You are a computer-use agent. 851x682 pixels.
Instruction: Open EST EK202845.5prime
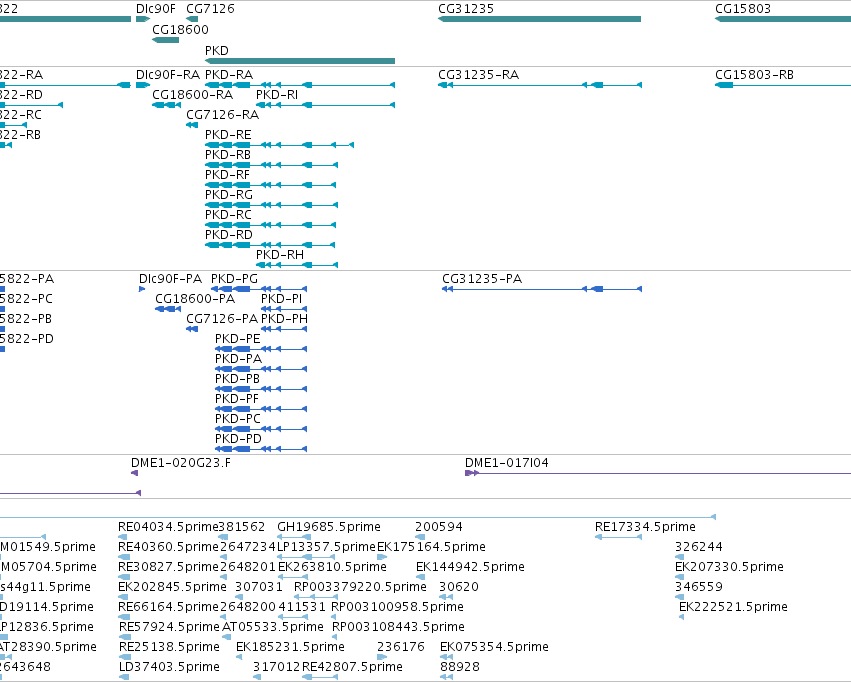[172, 587]
